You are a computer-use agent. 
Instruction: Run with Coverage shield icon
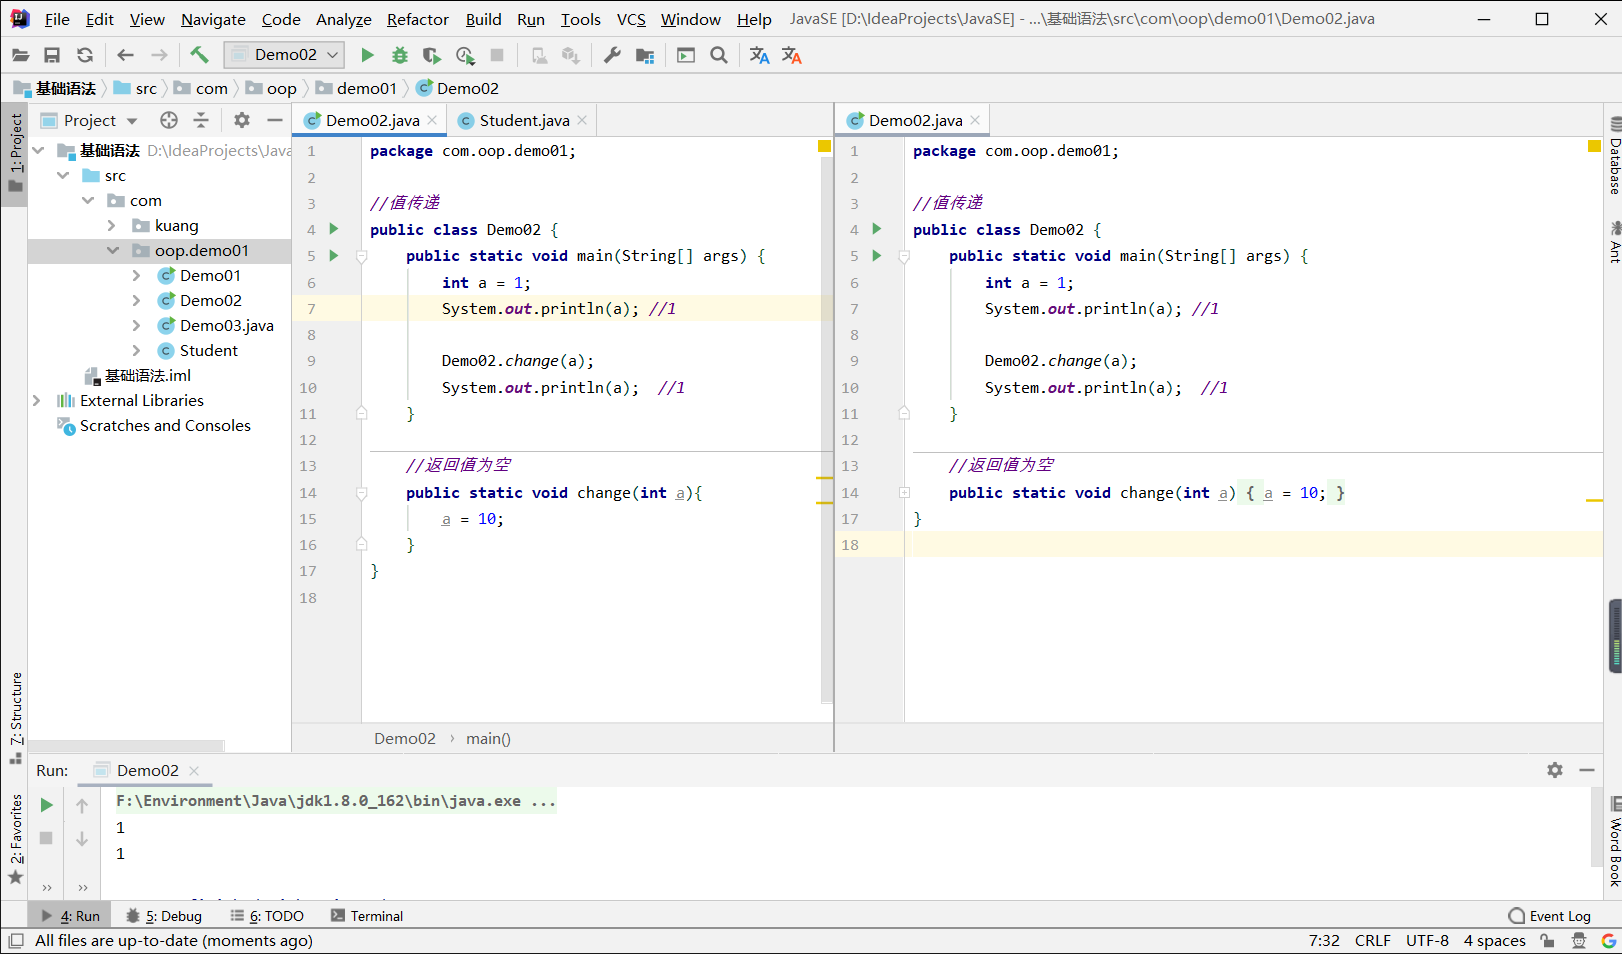pyautogui.click(x=431, y=55)
